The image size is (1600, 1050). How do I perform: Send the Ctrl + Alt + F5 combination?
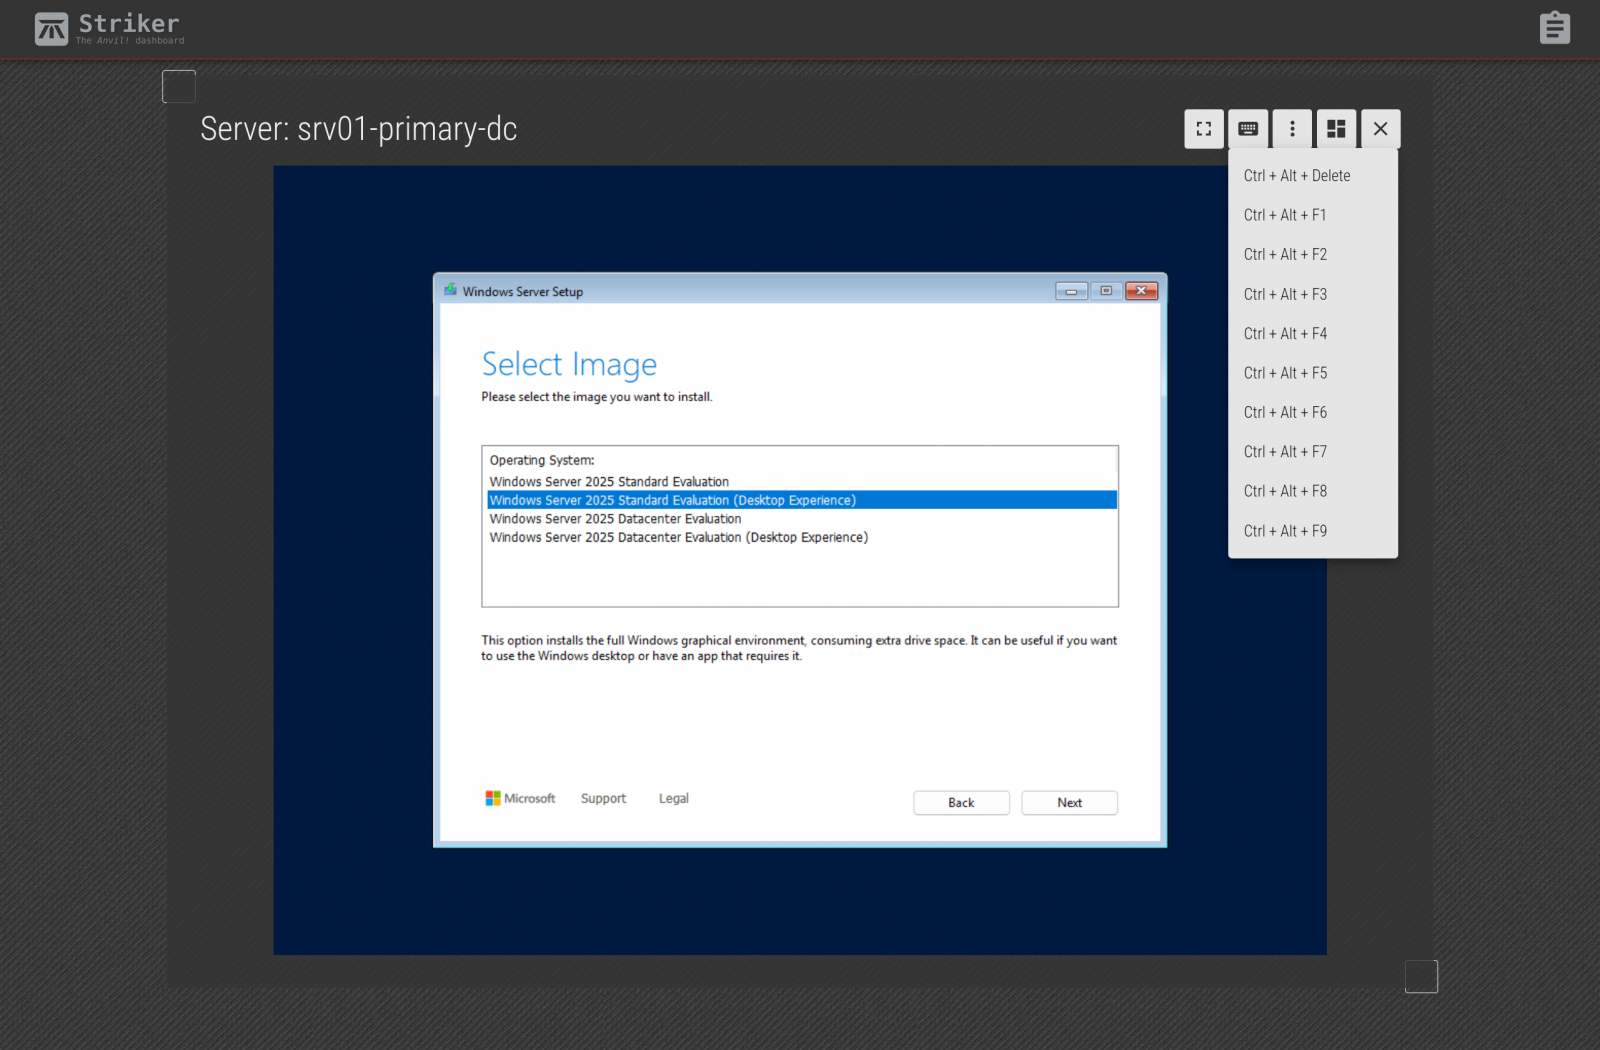1285,373
